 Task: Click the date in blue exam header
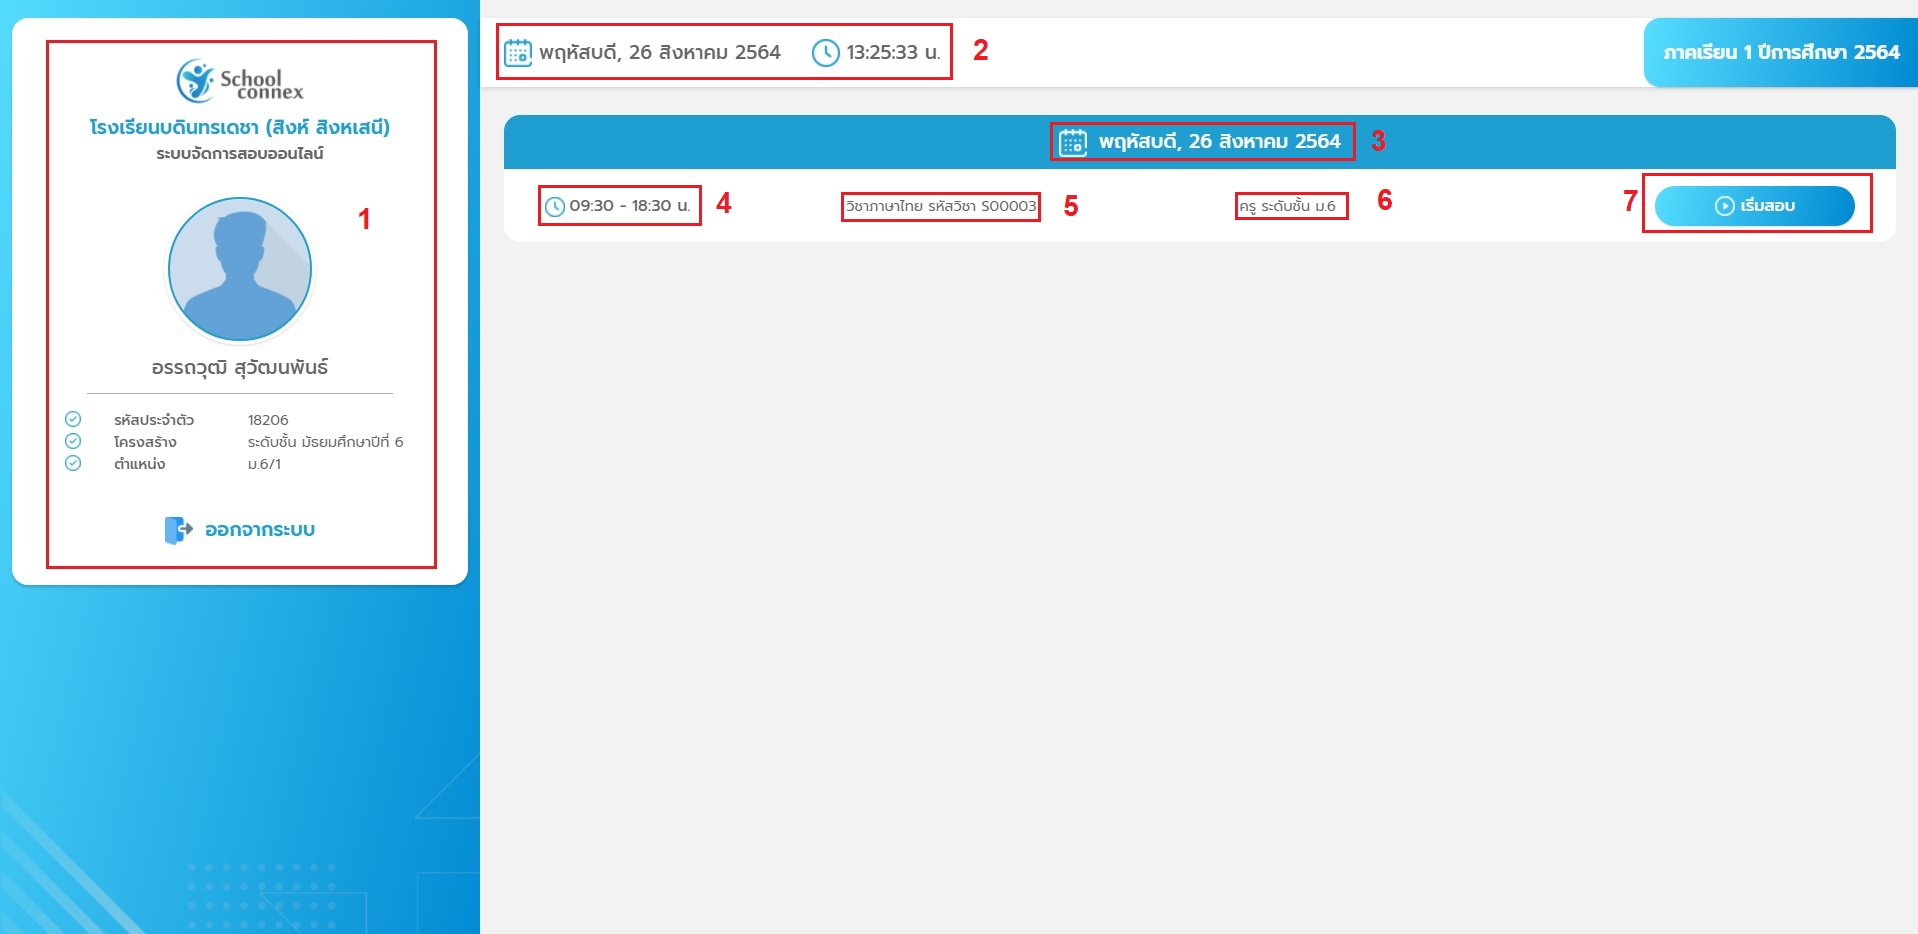[1219, 142]
